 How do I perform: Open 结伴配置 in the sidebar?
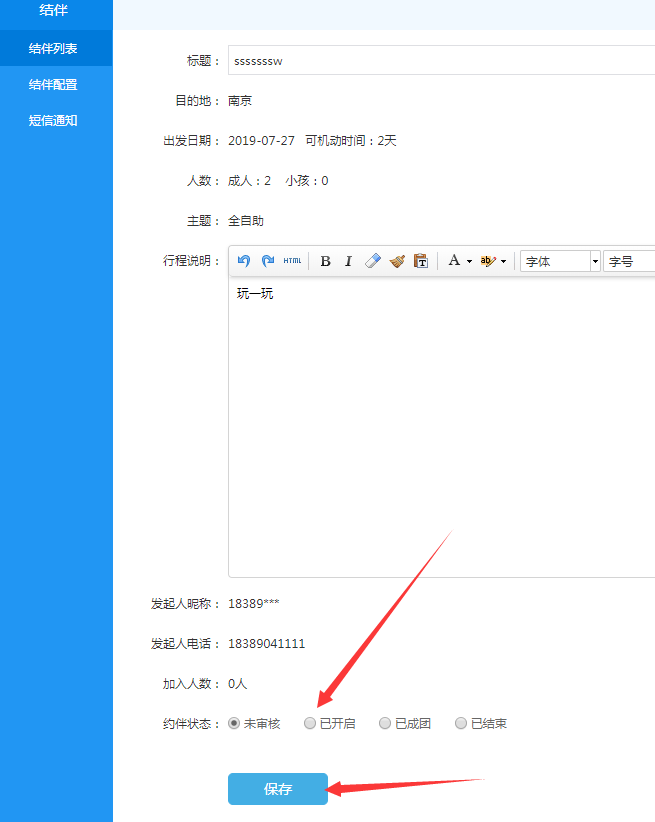(x=53, y=85)
